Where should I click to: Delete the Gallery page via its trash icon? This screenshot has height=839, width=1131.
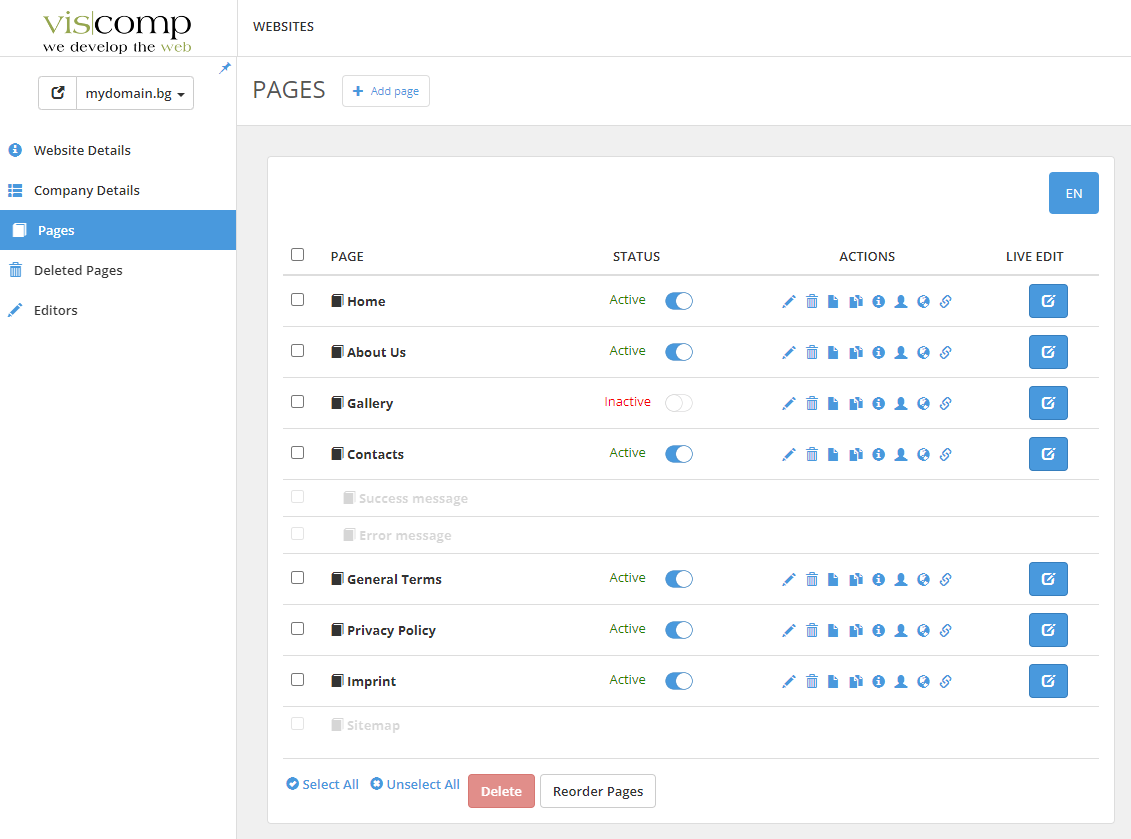coord(811,402)
